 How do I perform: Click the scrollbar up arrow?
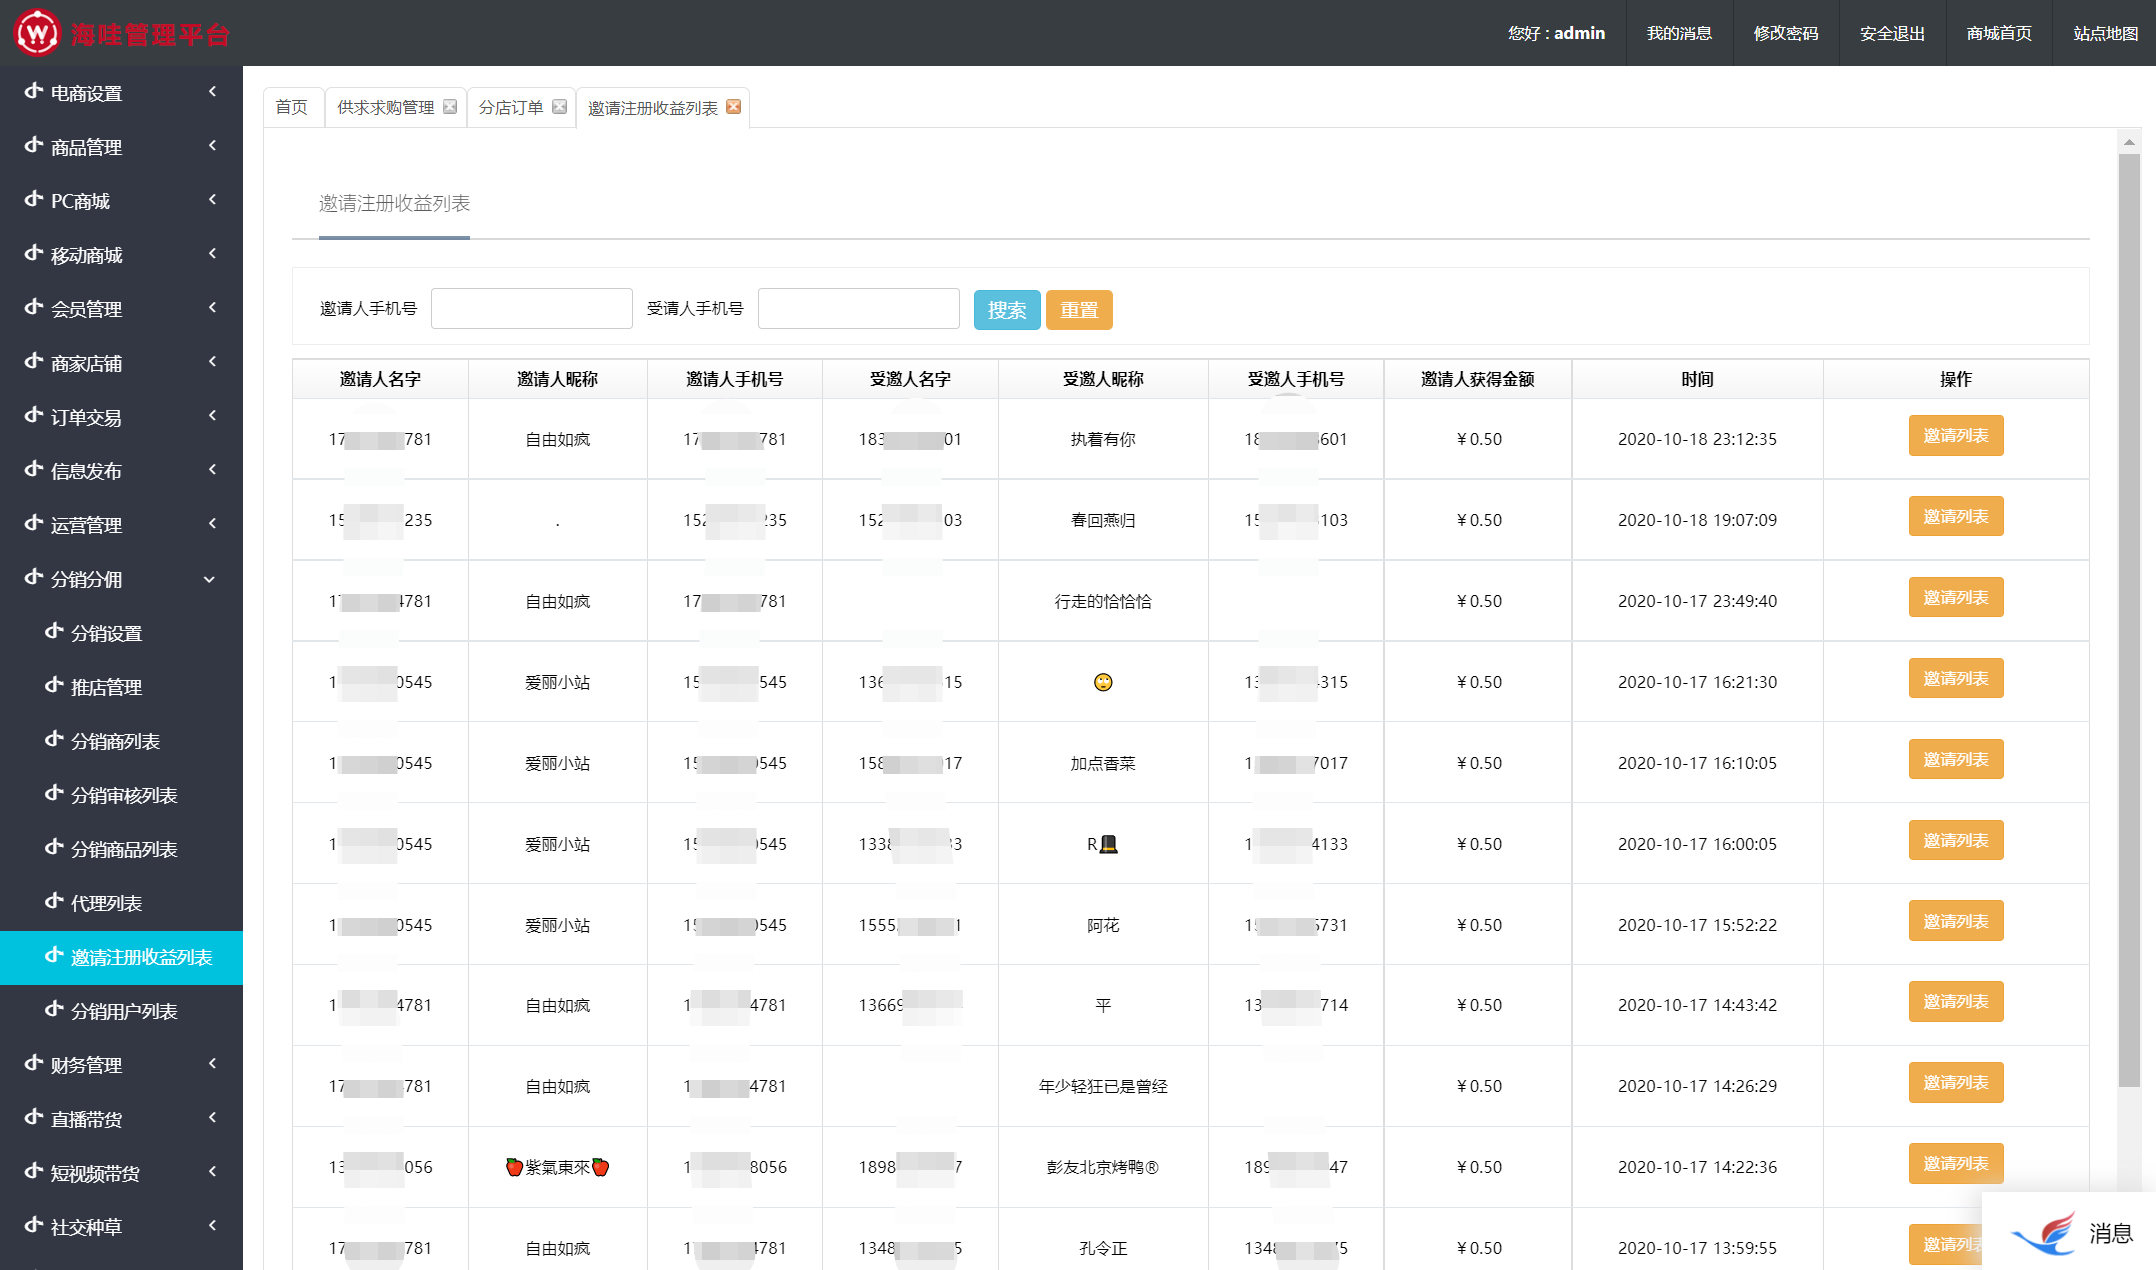click(x=2128, y=142)
